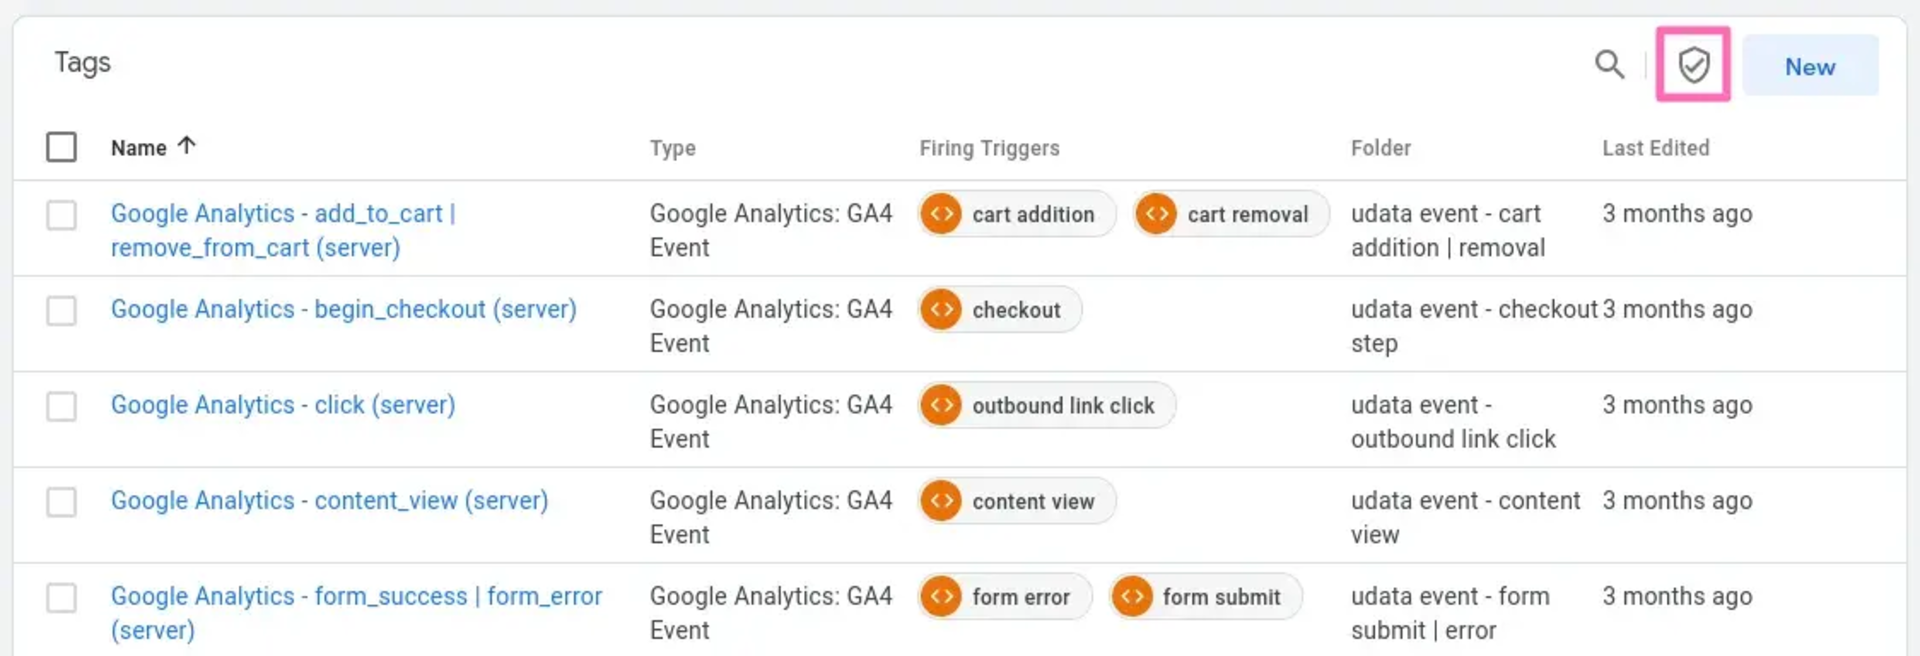Image resolution: width=1920 pixels, height=656 pixels.
Task: Select the checkout trigger chip icon
Action: pyautogui.click(x=941, y=309)
